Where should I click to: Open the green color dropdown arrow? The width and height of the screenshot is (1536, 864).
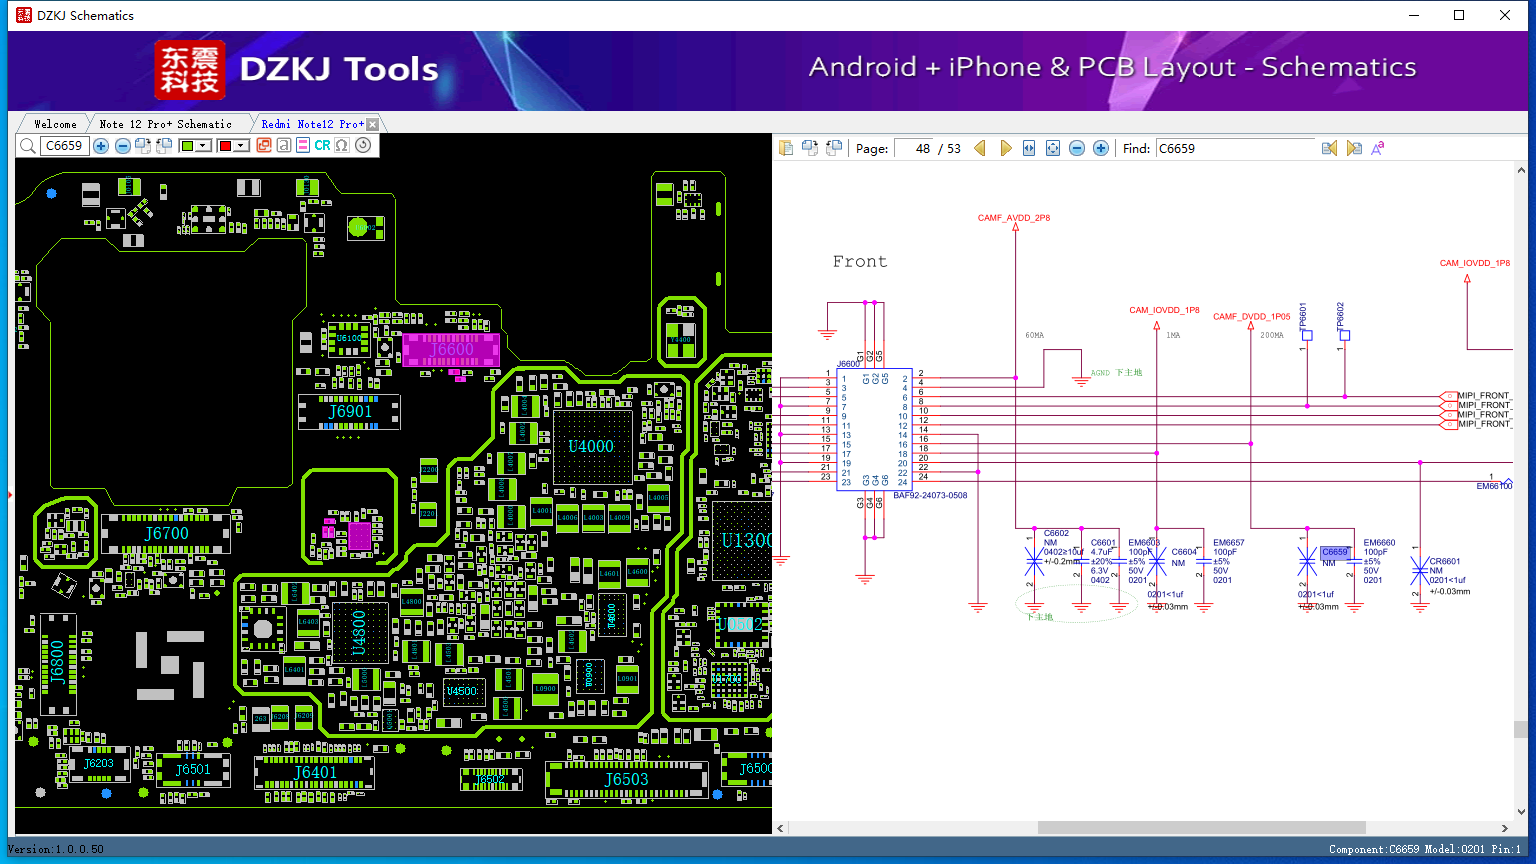pos(203,146)
